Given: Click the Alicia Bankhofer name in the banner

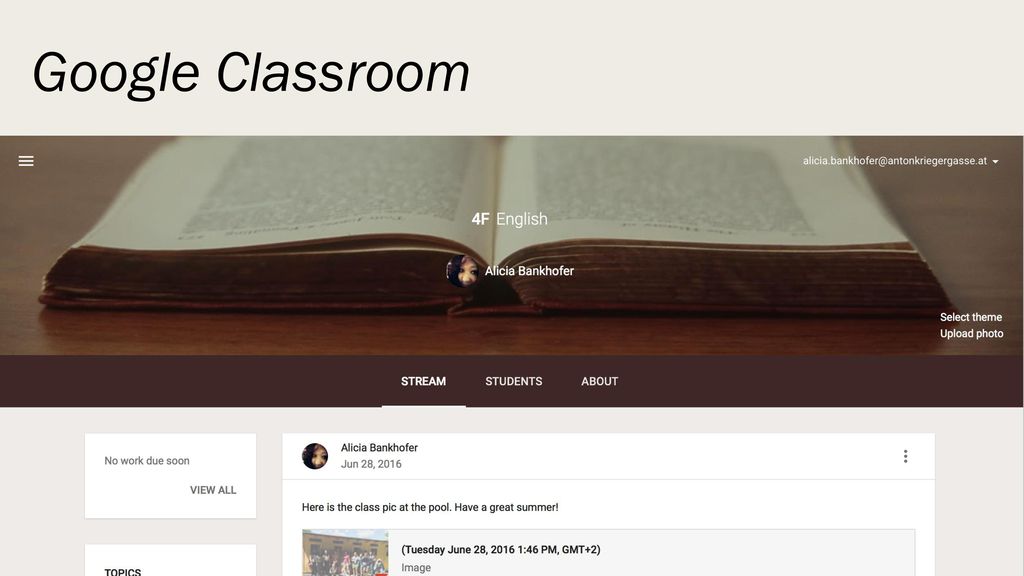Looking at the screenshot, I should [x=529, y=271].
